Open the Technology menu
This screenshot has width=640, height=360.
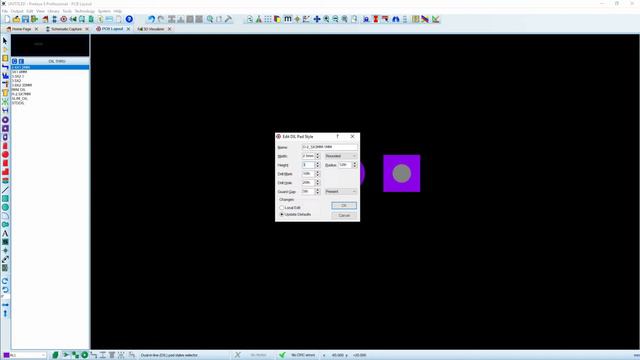[x=84, y=11]
